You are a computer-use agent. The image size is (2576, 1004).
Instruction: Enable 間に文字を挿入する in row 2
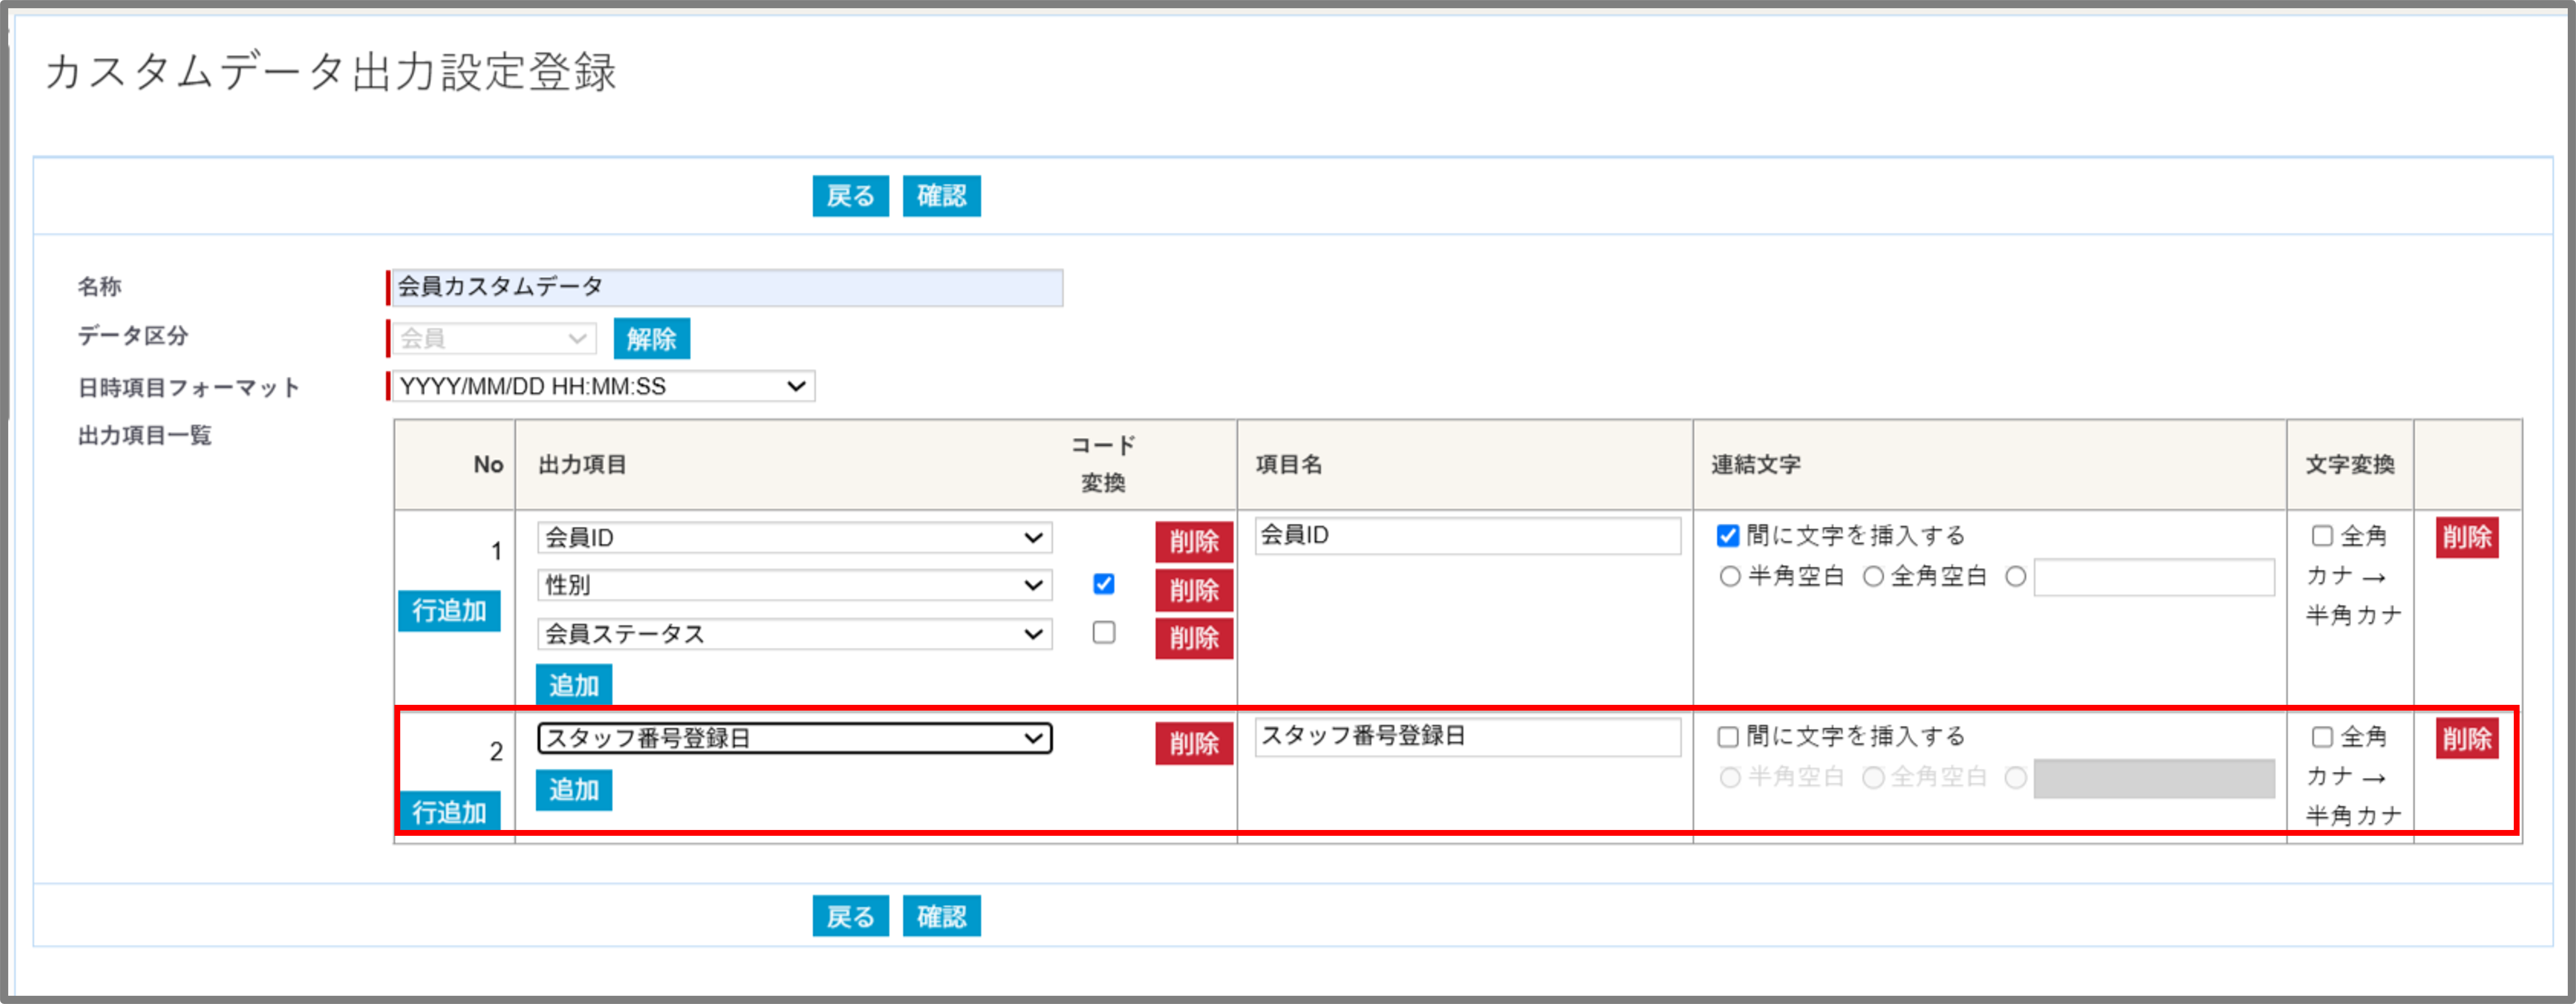coord(1728,737)
